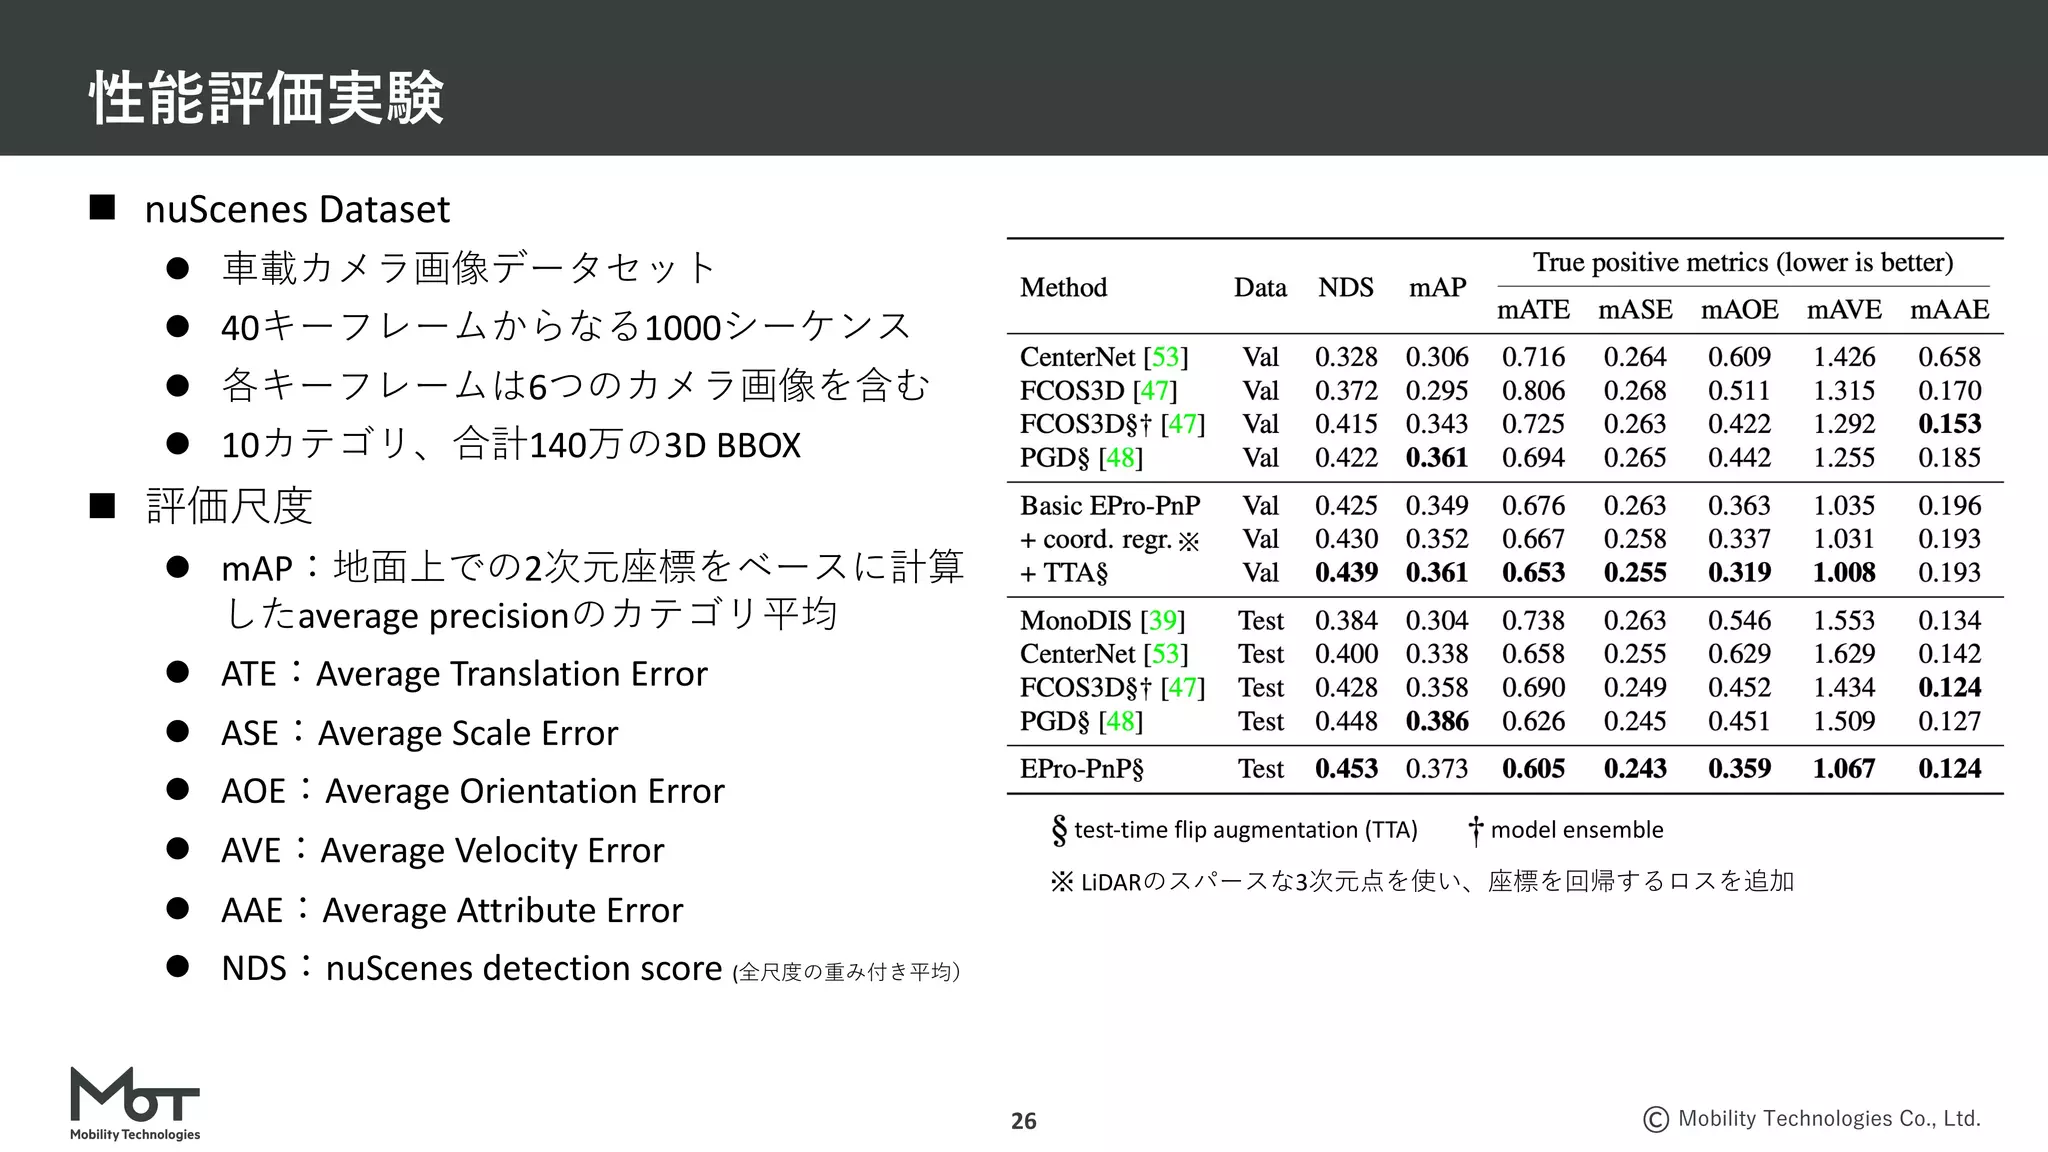Click the '† model ensemble' footnote
Viewport: 2048px width, 1152px height.
[x=1565, y=830]
